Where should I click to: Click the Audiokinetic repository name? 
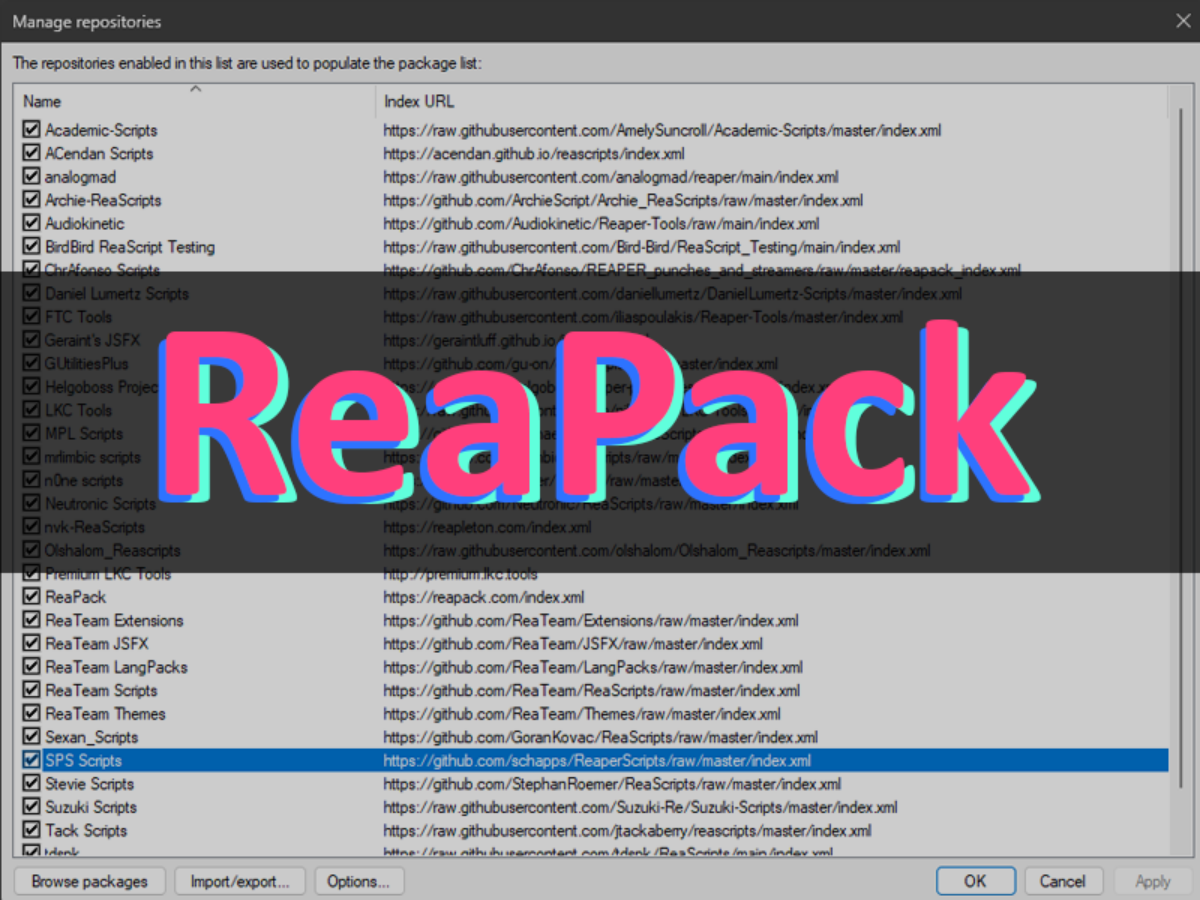[x=85, y=223]
